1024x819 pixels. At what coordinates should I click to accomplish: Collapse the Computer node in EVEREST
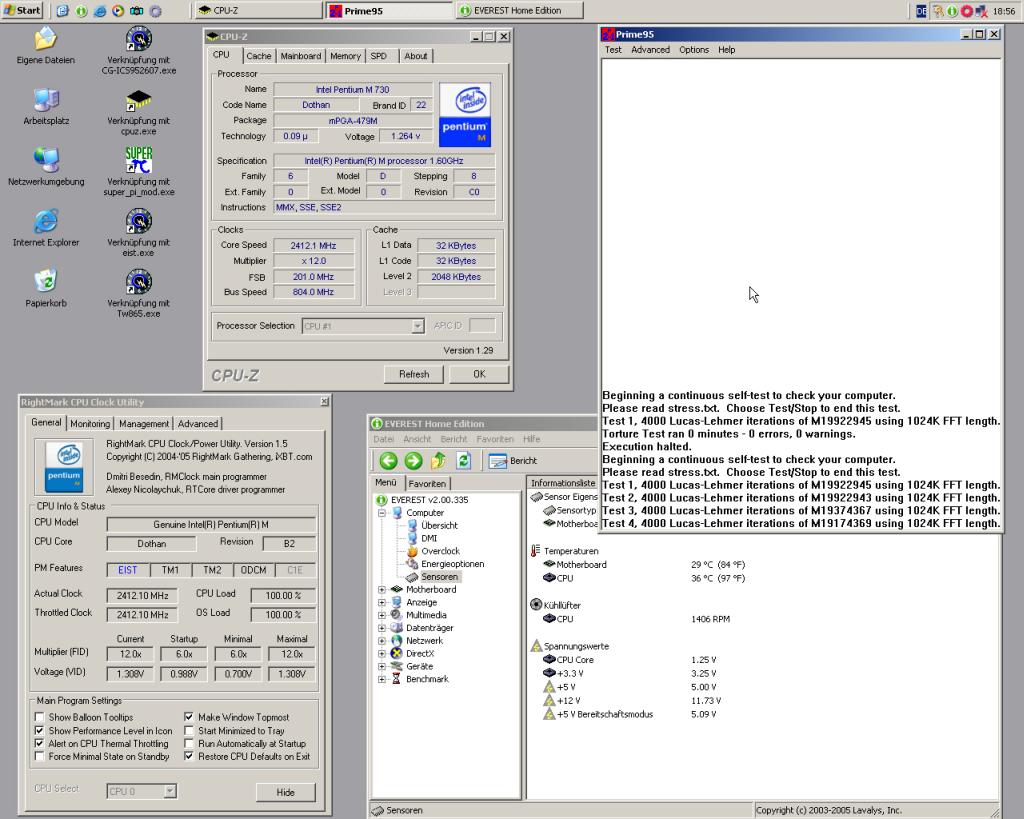click(382, 513)
